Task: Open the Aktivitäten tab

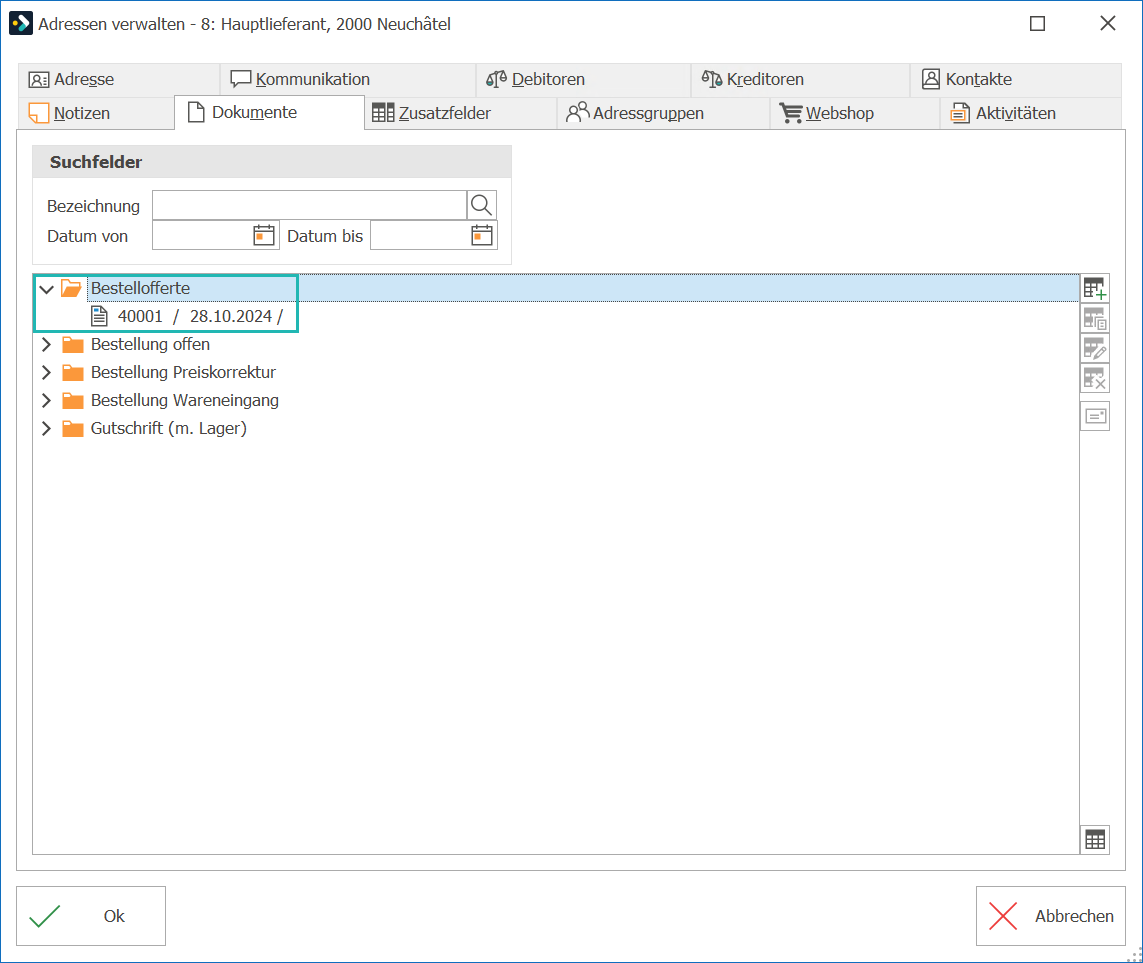Action: point(1031,114)
